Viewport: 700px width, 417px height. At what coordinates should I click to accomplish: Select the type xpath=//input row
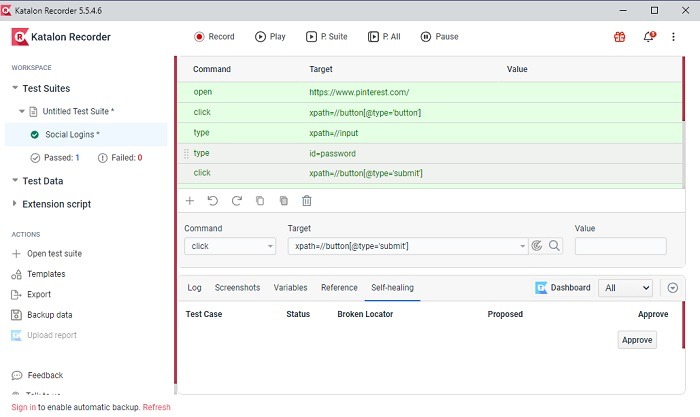[429, 133]
